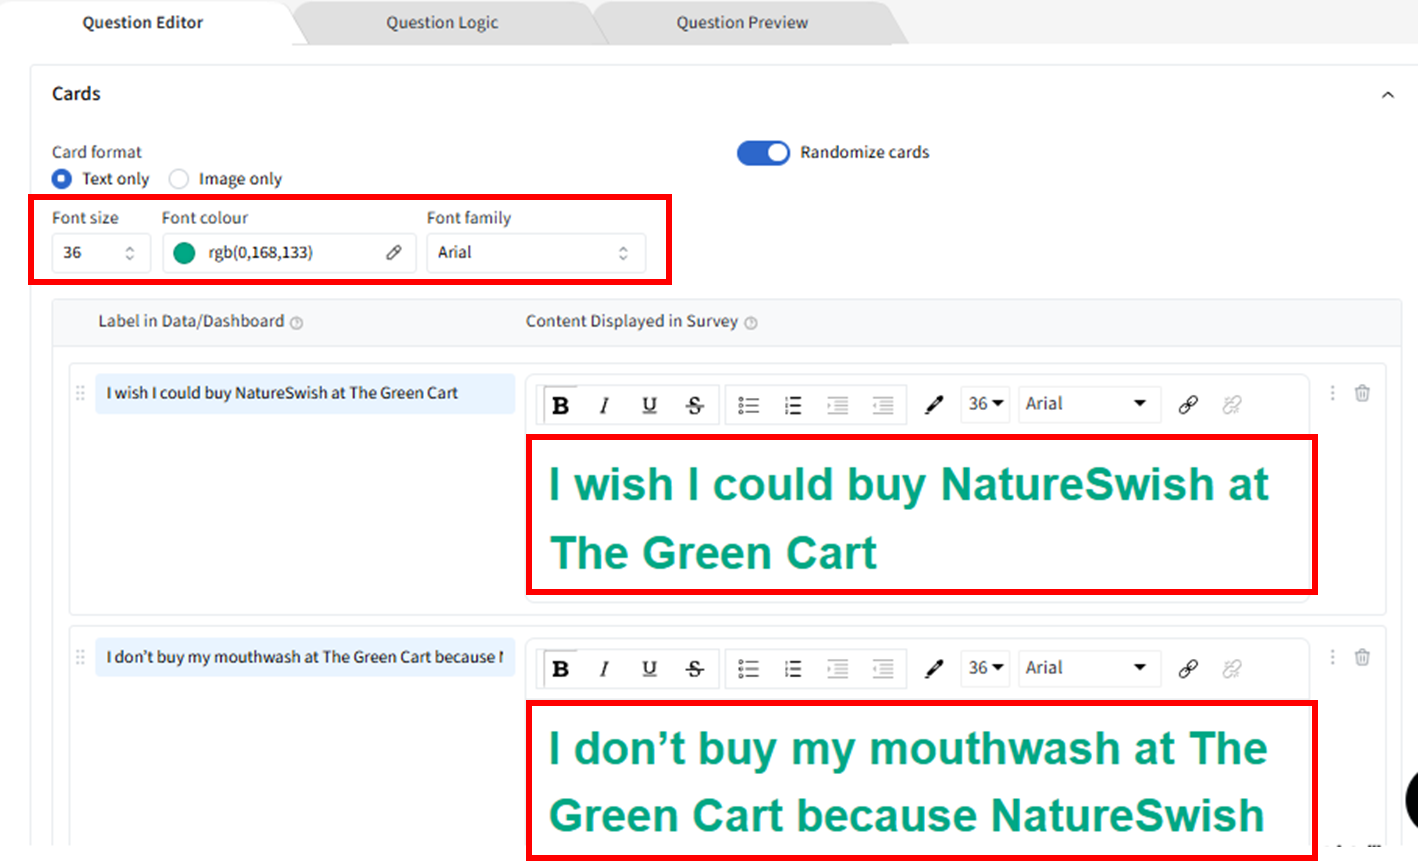
Task: Select the Image only card format
Action: point(179,179)
